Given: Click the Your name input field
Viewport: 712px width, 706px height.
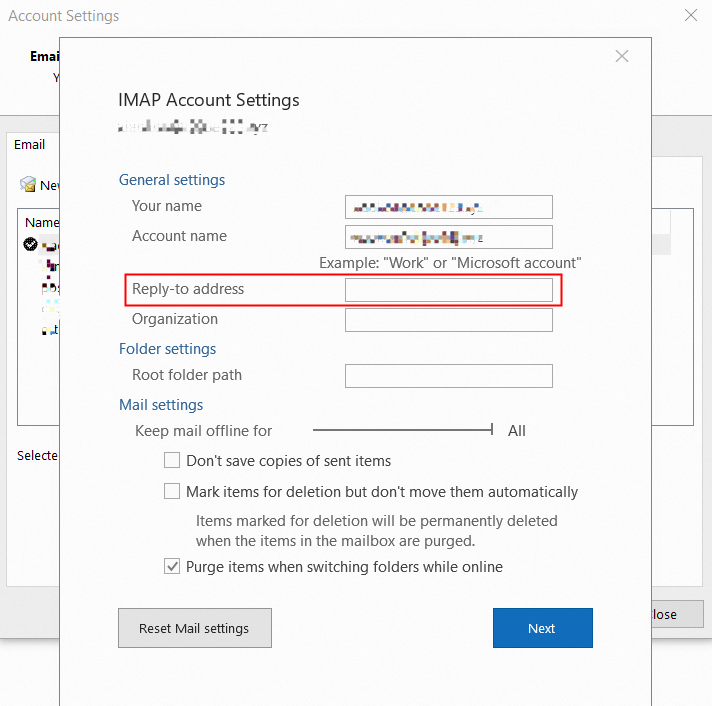Looking at the screenshot, I should (x=449, y=207).
